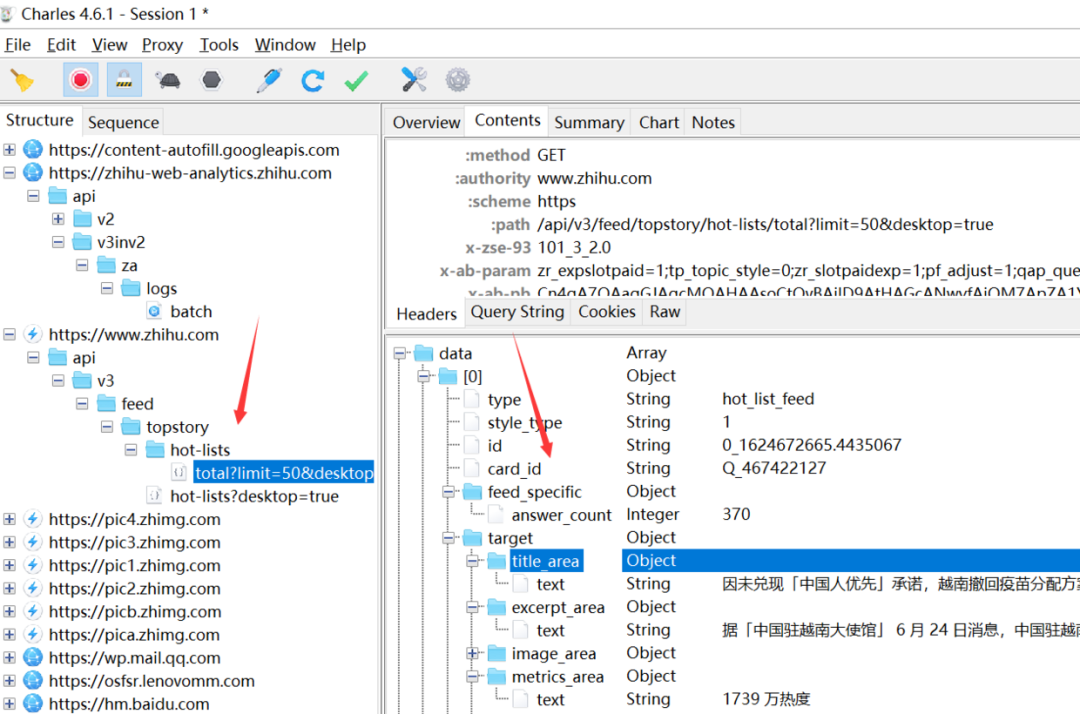
Task: Open the View menu
Action: click(x=110, y=45)
